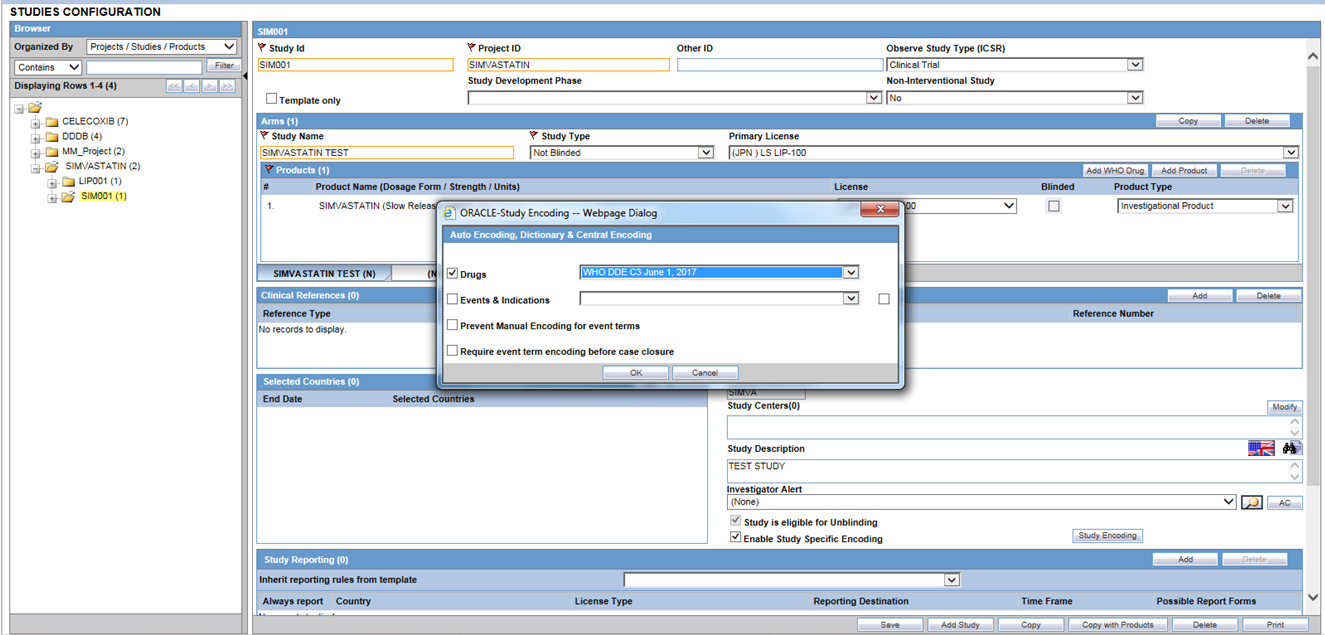Click the root open-folder icon in Browser tree

pos(35,107)
